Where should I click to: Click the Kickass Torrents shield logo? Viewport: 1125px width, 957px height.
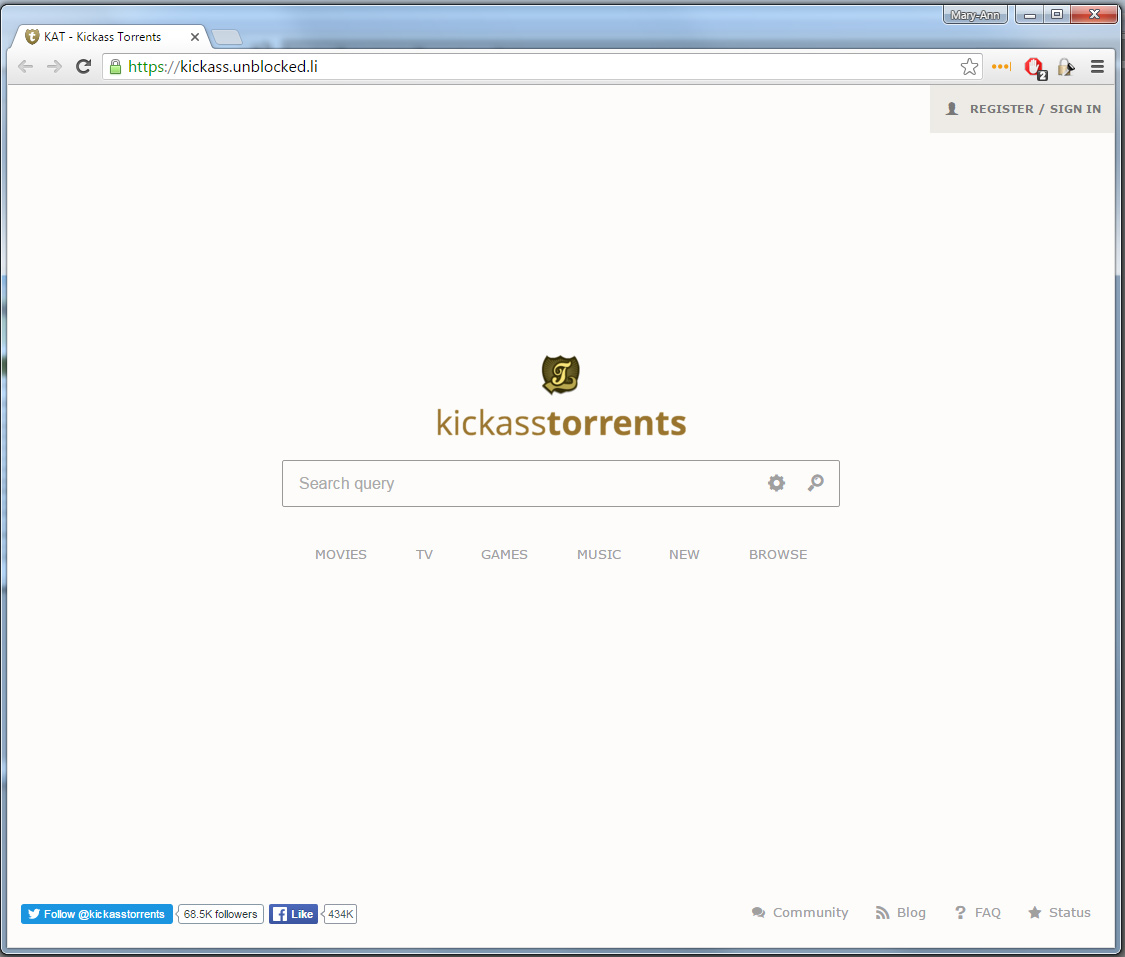(560, 374)
